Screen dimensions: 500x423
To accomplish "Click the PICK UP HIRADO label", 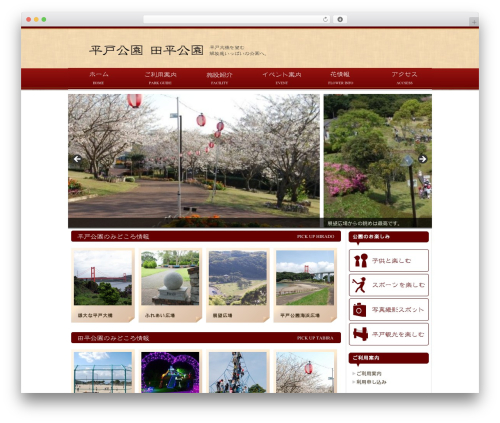I will point(315,236).
